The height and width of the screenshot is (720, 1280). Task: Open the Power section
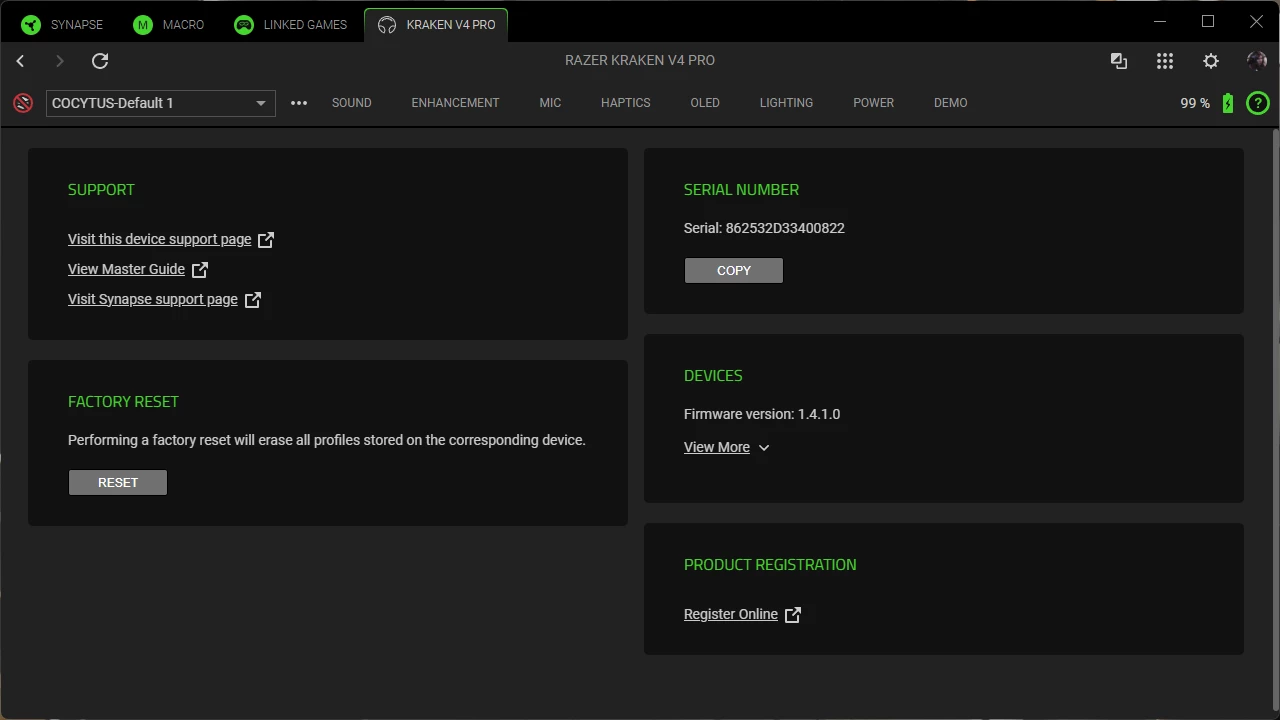(x=874, y=103)
